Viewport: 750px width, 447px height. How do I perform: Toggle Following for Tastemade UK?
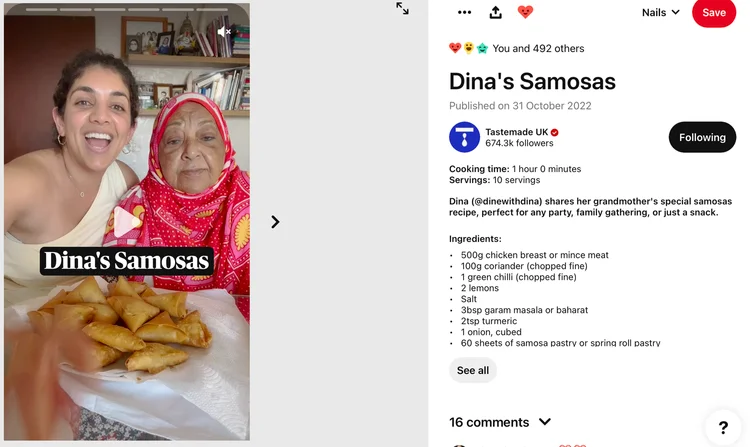(x=702, y=137)
